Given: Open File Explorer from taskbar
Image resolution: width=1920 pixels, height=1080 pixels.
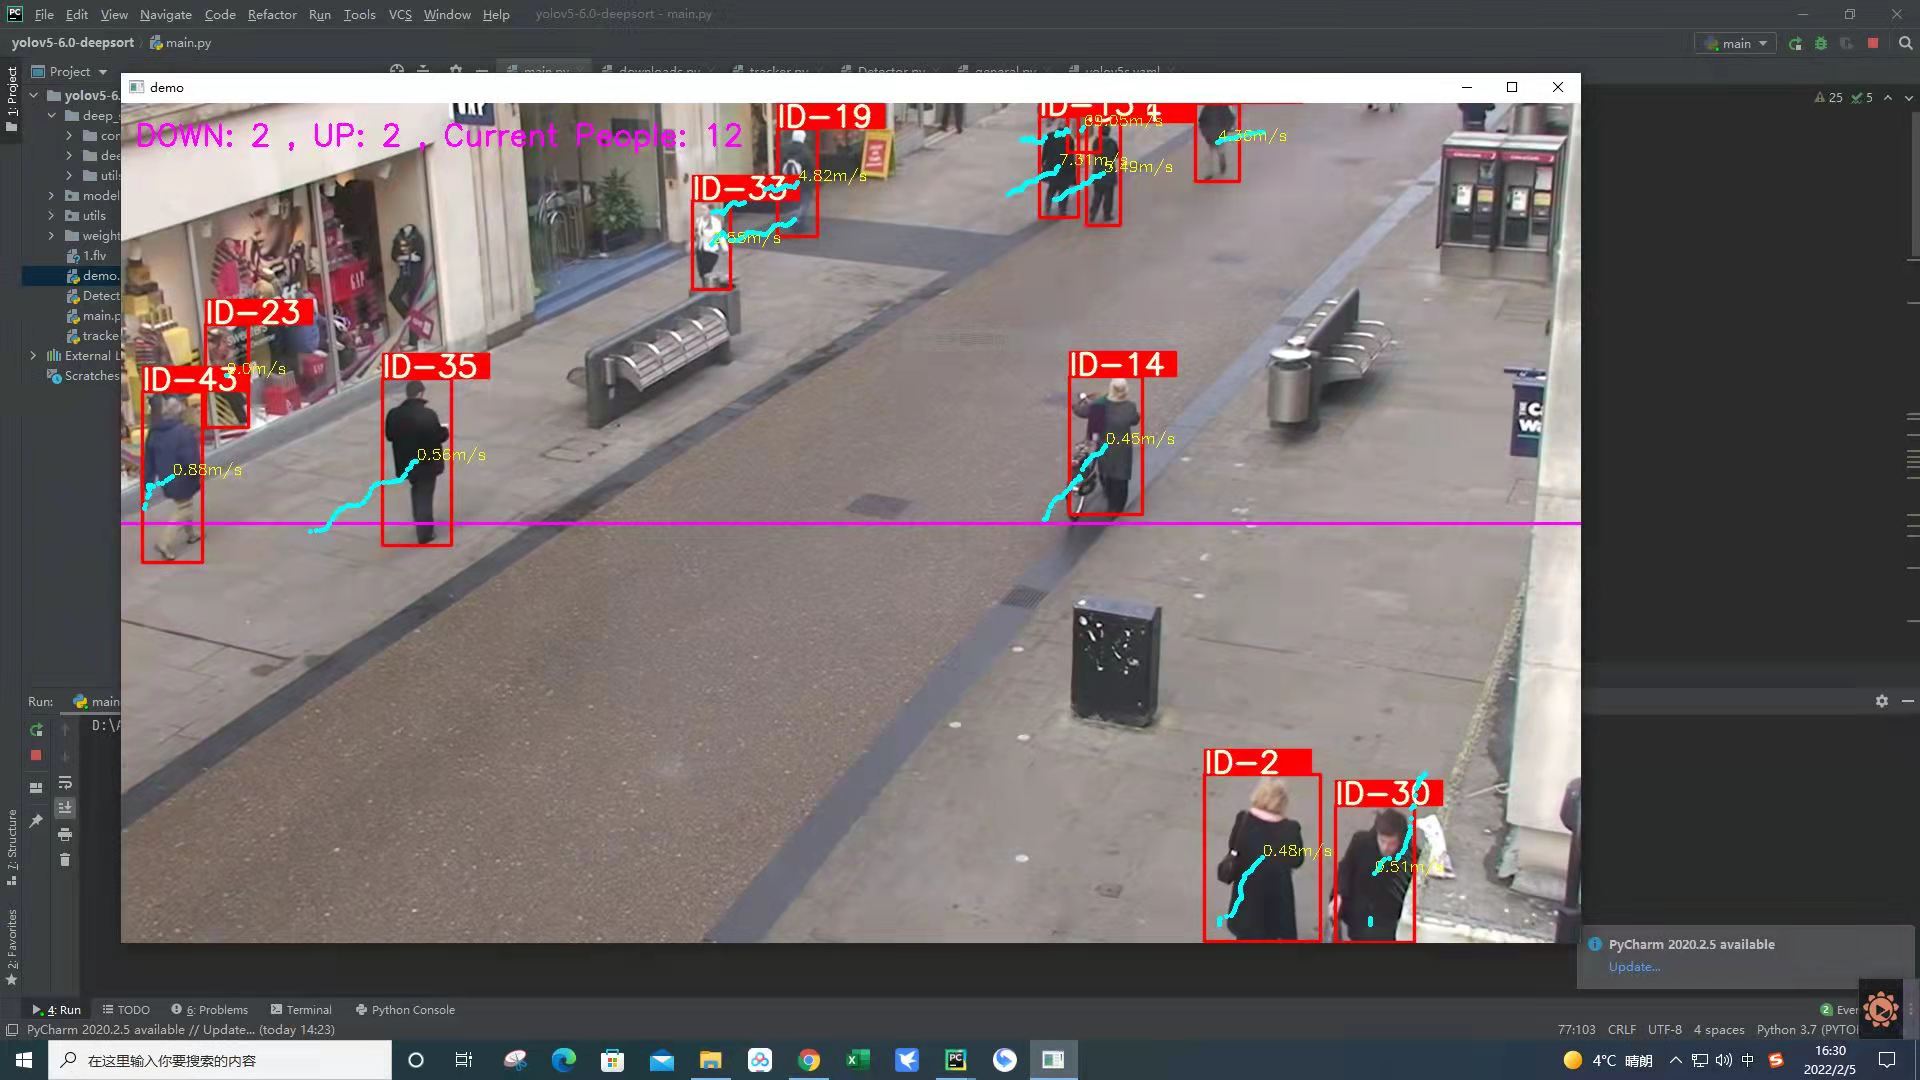Looking at the screenshot, I should click(x=711, y=1060).
